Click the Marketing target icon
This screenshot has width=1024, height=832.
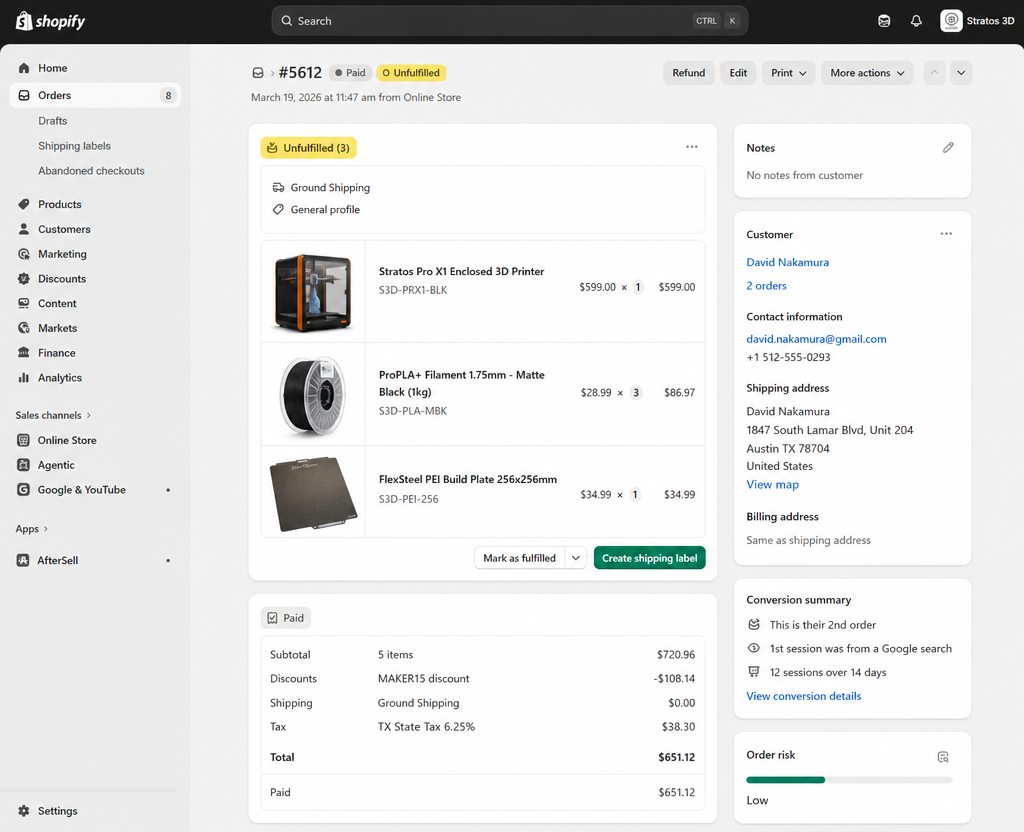pyautogui.click(x=24, y=254)
